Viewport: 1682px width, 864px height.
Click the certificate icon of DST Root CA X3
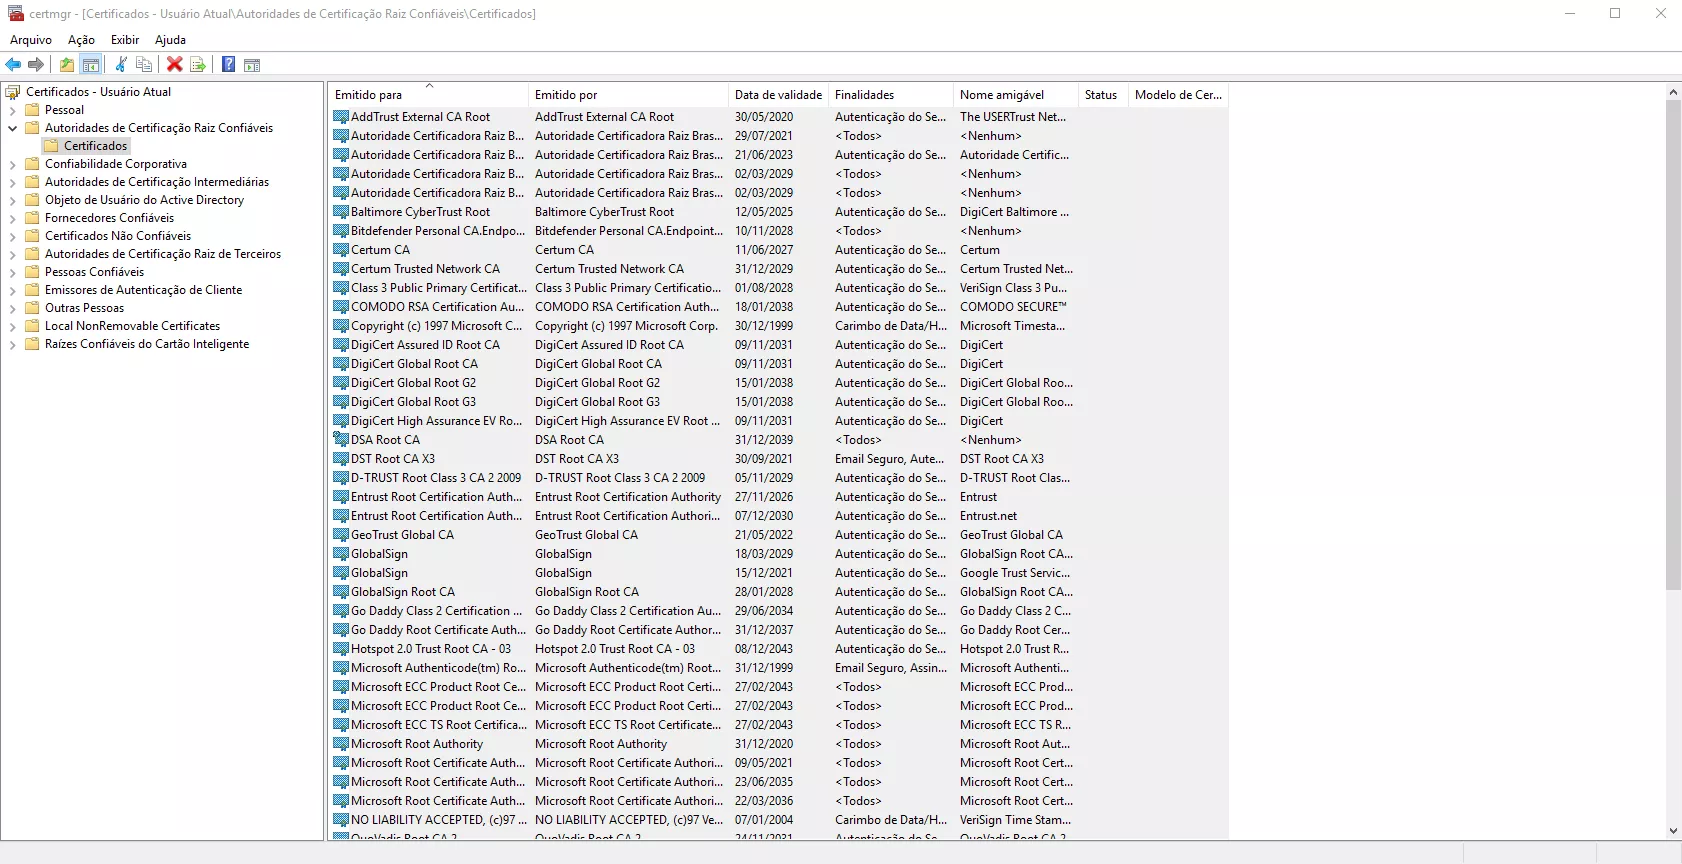[341, 459]
